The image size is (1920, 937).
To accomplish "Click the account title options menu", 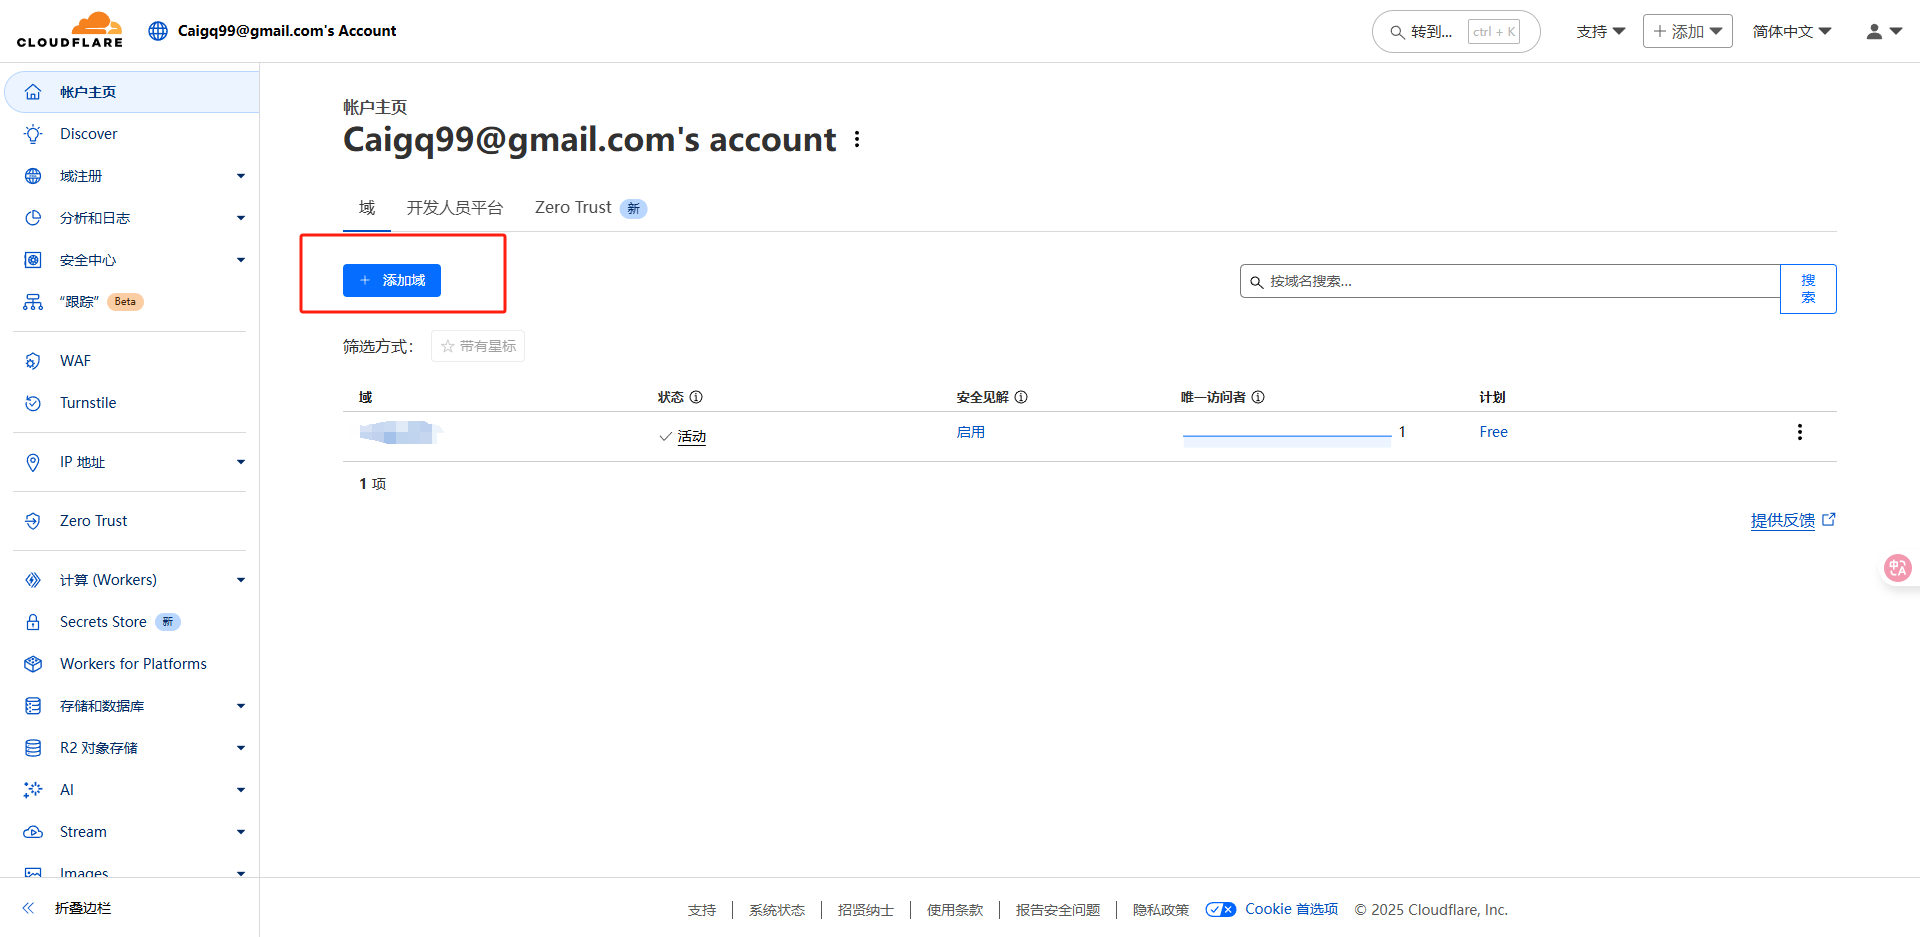I will 857,140.
